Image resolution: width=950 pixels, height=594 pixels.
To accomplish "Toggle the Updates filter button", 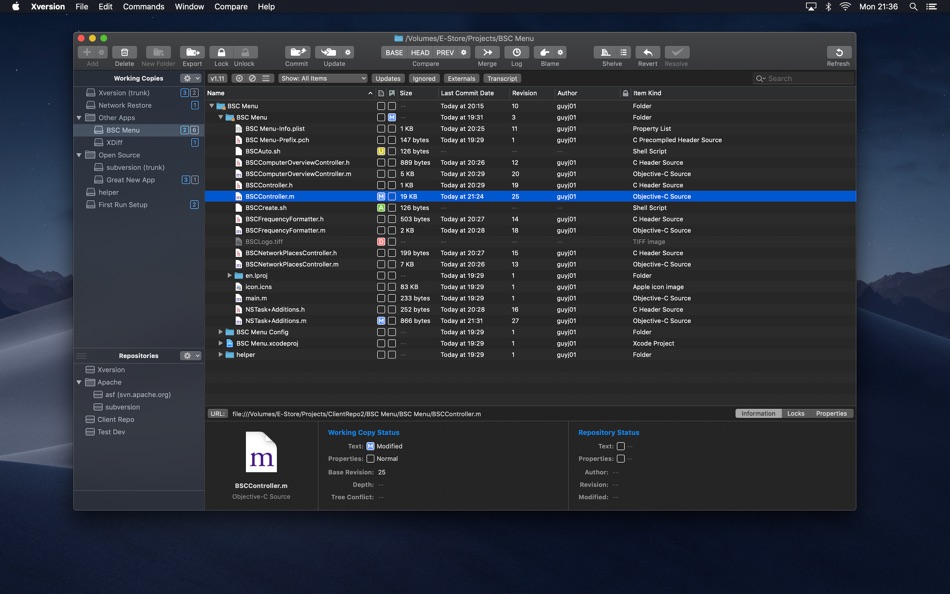I will (388, 78).
